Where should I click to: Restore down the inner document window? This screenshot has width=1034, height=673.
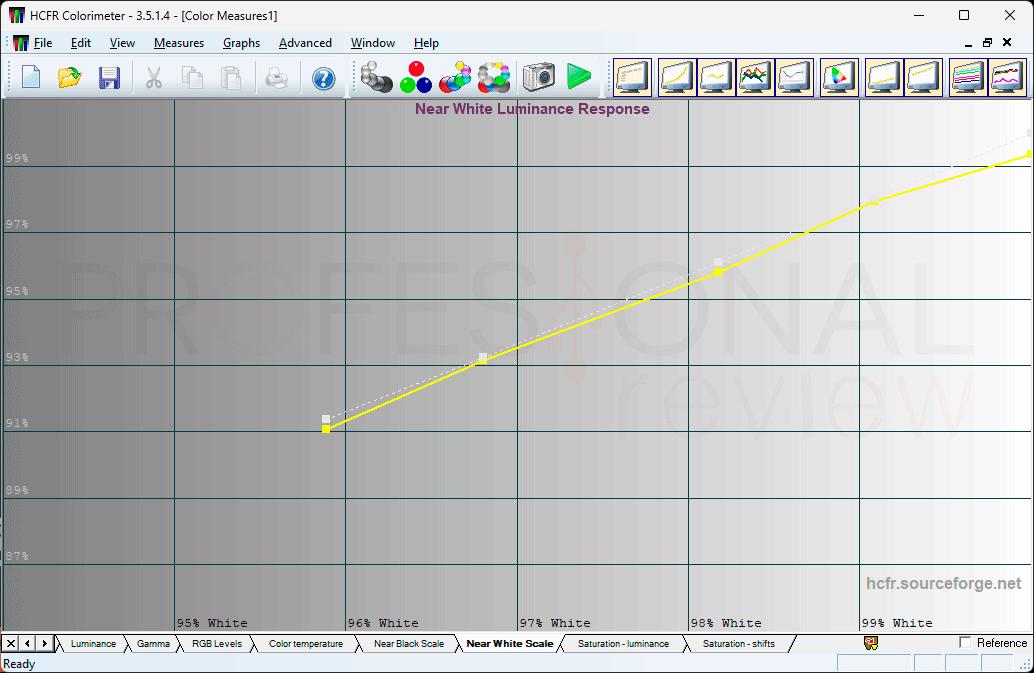point(987,43)
